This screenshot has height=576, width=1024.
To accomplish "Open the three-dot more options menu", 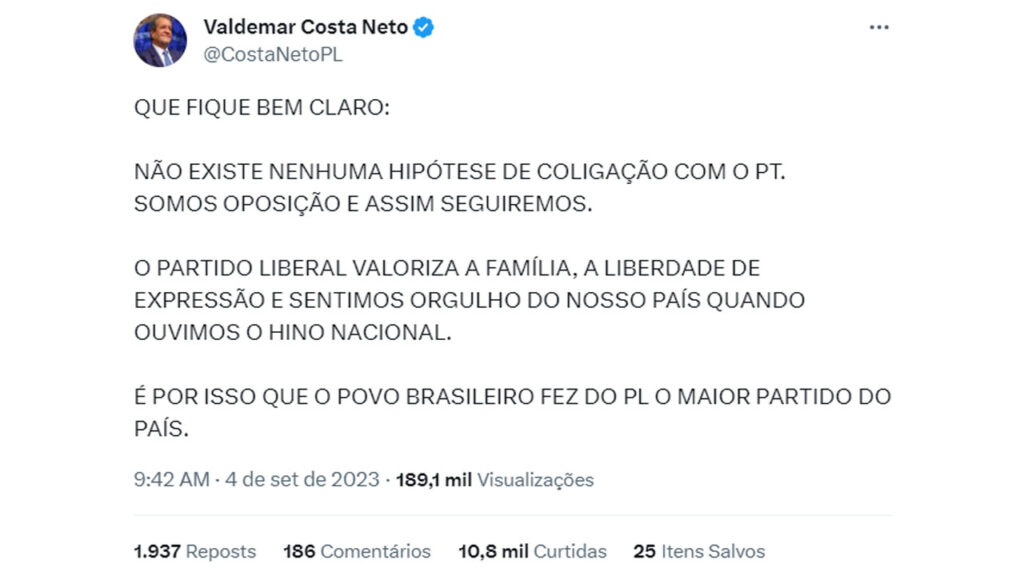I will click(879, 28).
